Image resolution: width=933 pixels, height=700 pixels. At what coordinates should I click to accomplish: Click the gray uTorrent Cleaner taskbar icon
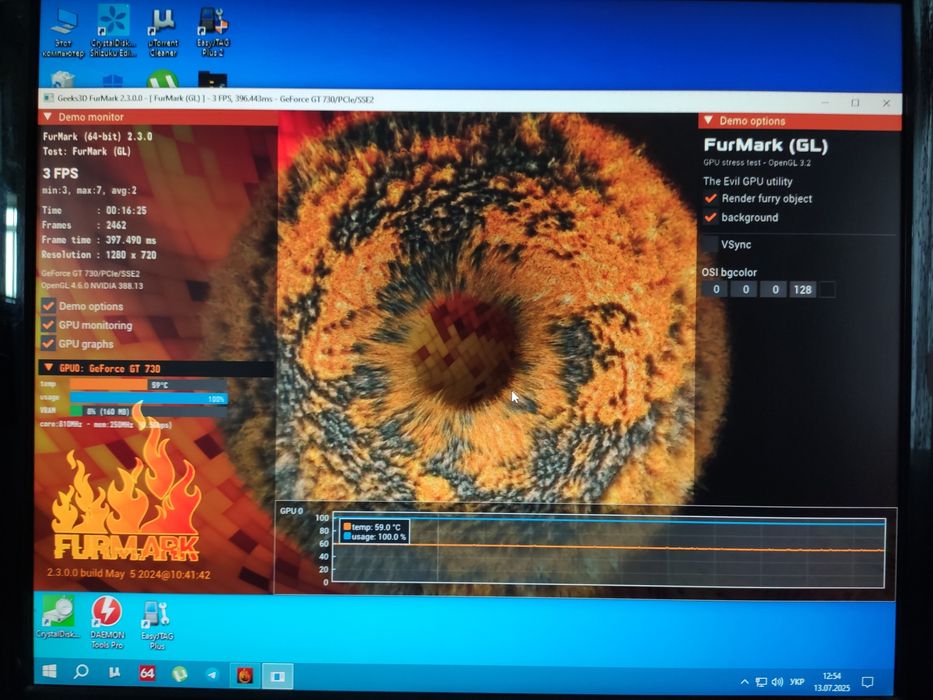114,673
